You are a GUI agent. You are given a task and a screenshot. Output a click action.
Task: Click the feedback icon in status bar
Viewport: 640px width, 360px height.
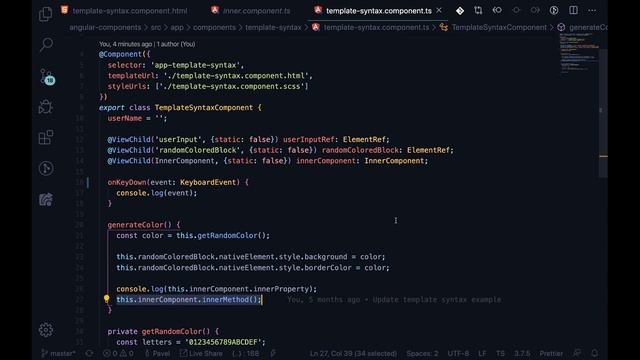coord(576,353)
